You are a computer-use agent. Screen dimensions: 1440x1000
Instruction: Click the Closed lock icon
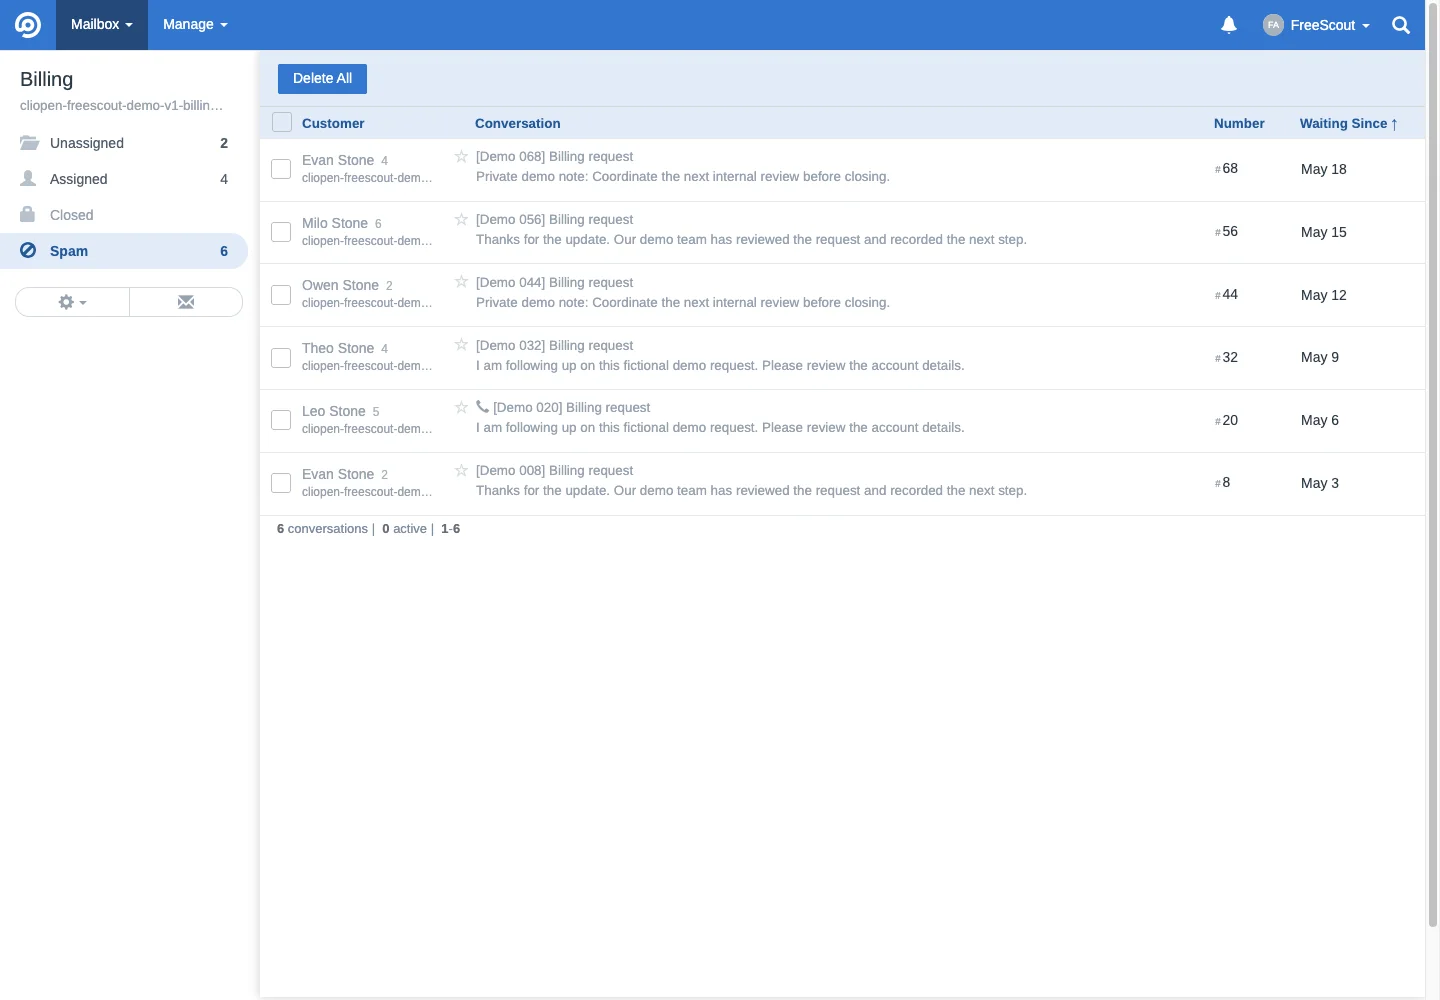tap(28, 214)
